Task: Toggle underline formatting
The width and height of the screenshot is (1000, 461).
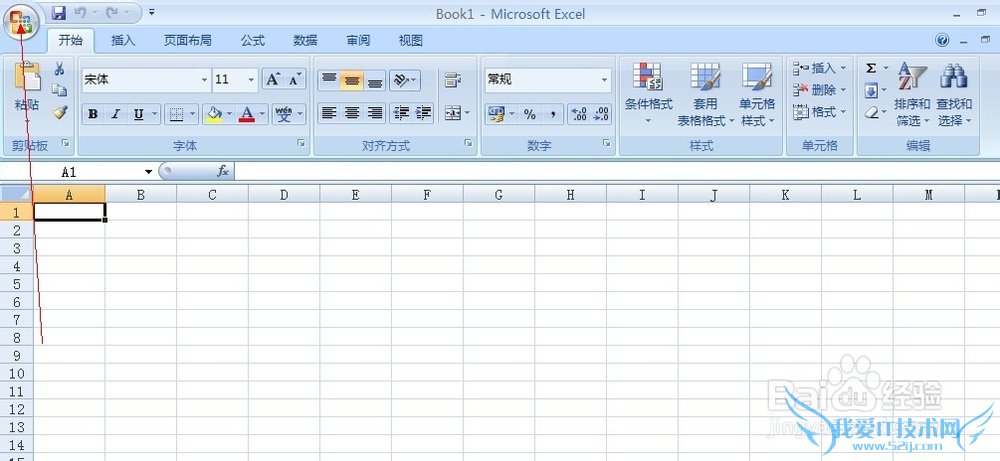Action: point(138,114)
